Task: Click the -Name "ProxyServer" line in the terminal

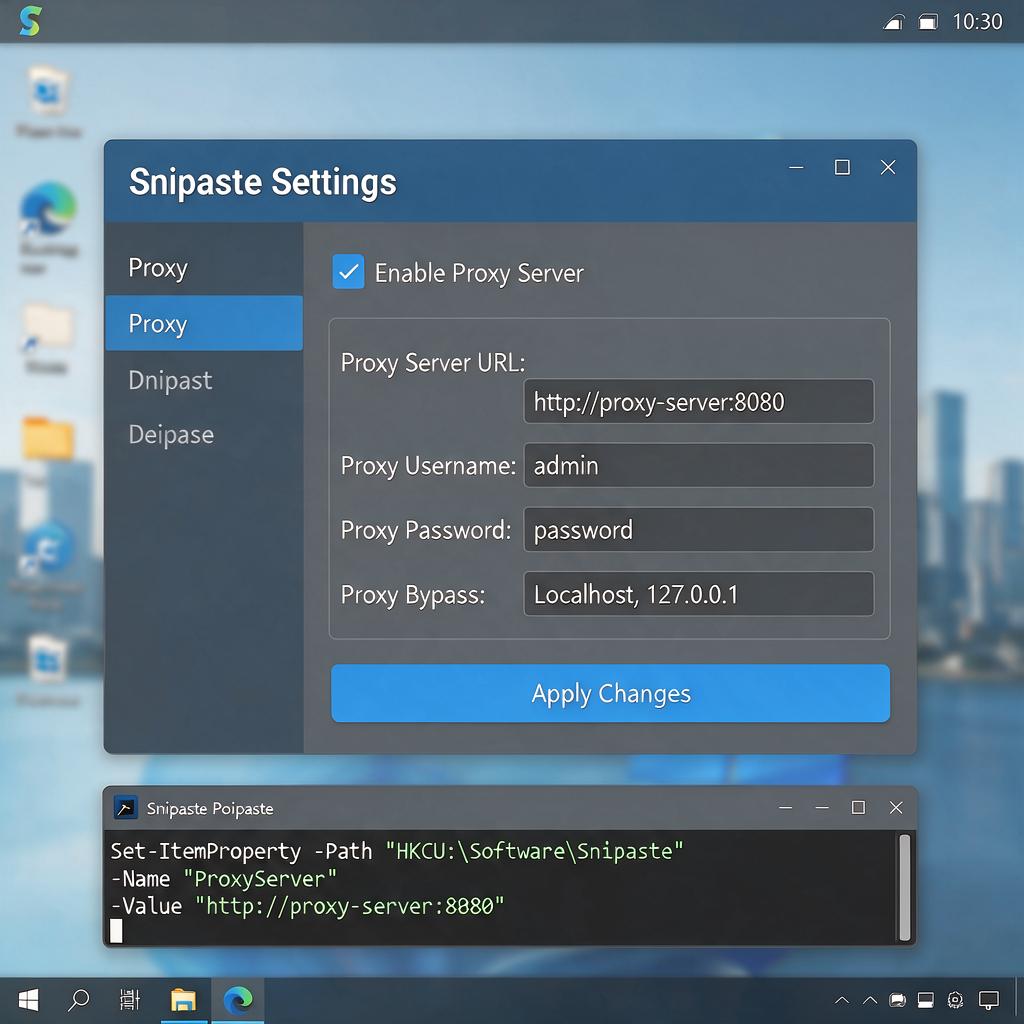Action: 223,879
